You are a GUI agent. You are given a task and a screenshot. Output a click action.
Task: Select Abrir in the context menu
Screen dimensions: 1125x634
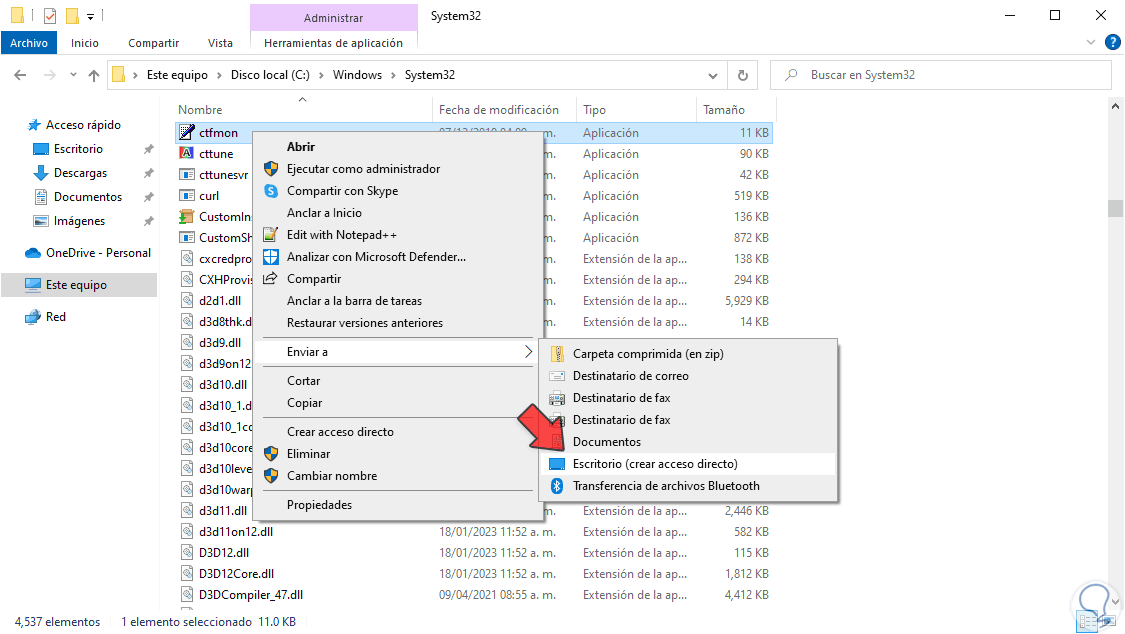(399, 146)
